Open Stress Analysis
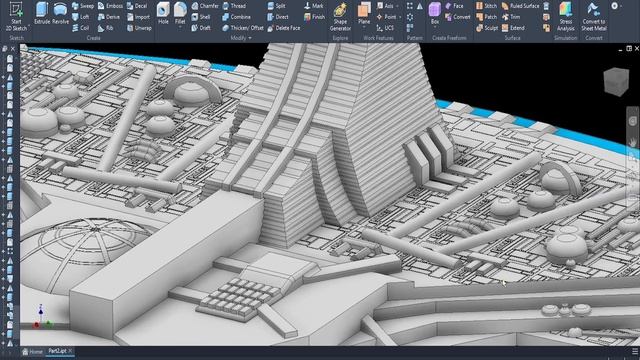Viewport: 640px width, 360px height. coord(566,17)
